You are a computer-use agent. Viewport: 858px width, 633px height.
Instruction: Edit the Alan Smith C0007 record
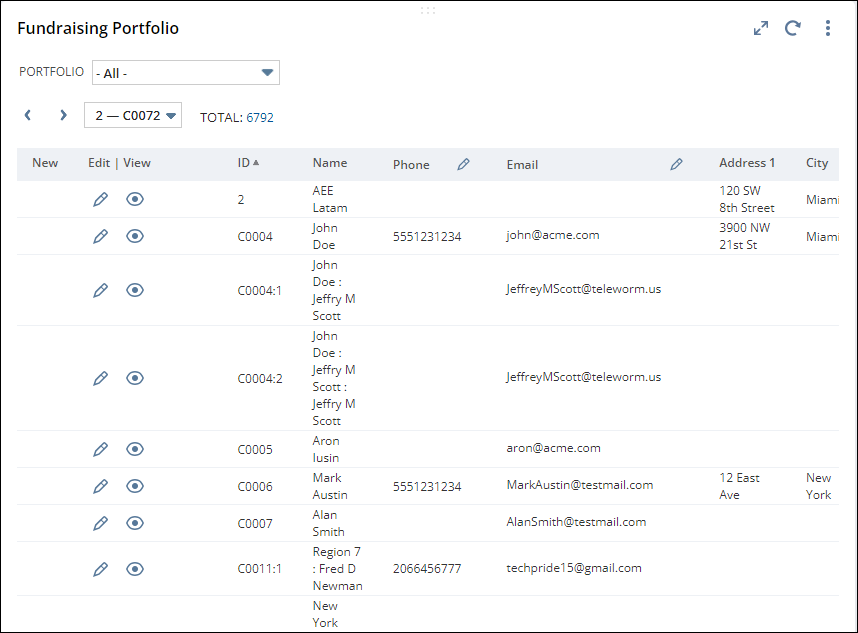(x=100, y=523)
